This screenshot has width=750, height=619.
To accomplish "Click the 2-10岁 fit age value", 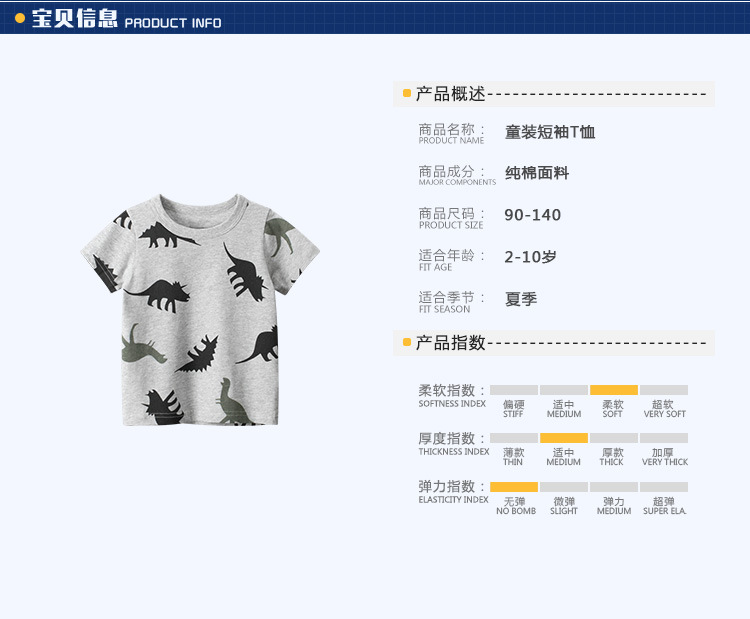I will click(530, 257).
